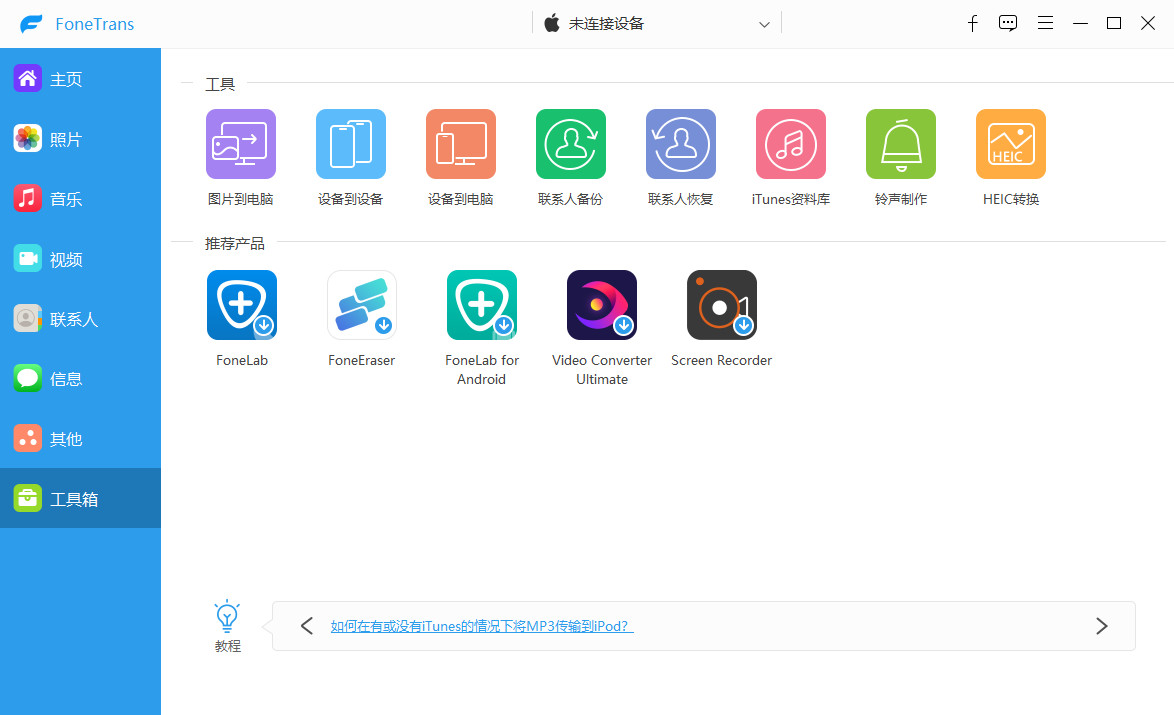
Task: Download FoneLab for Android
Action: pos(481,305)
